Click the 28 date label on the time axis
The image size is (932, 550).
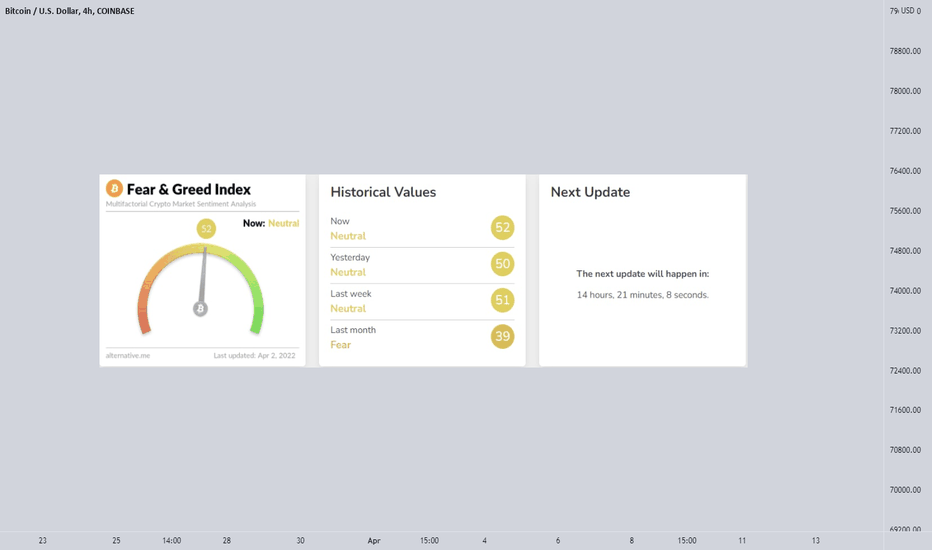[x=226, y=540]
